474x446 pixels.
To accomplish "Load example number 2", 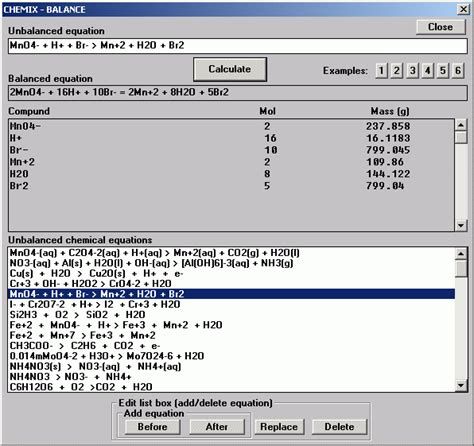I will (397, 71).
